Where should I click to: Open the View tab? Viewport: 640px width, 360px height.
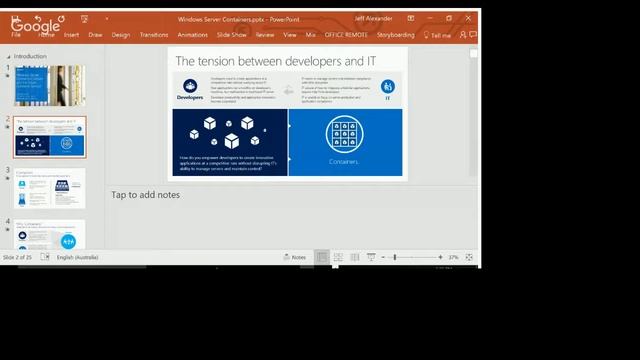[x=290, y=35]
